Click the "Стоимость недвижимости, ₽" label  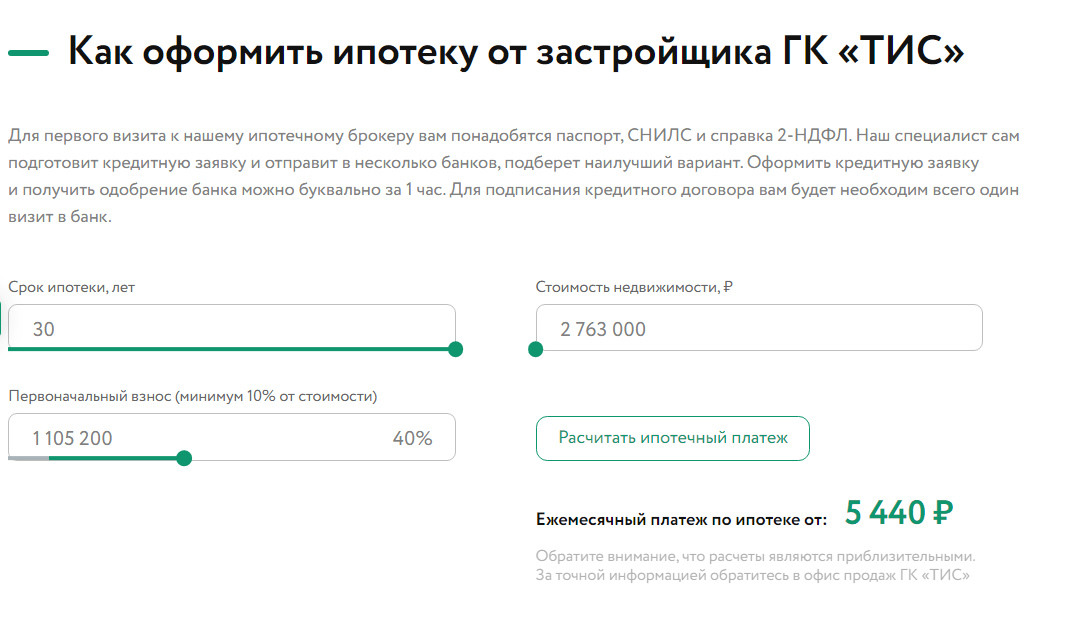[x=634, y=287]
